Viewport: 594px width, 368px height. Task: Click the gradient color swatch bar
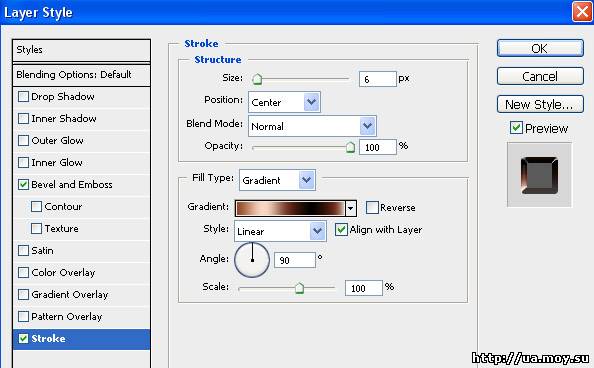[290, 208]
